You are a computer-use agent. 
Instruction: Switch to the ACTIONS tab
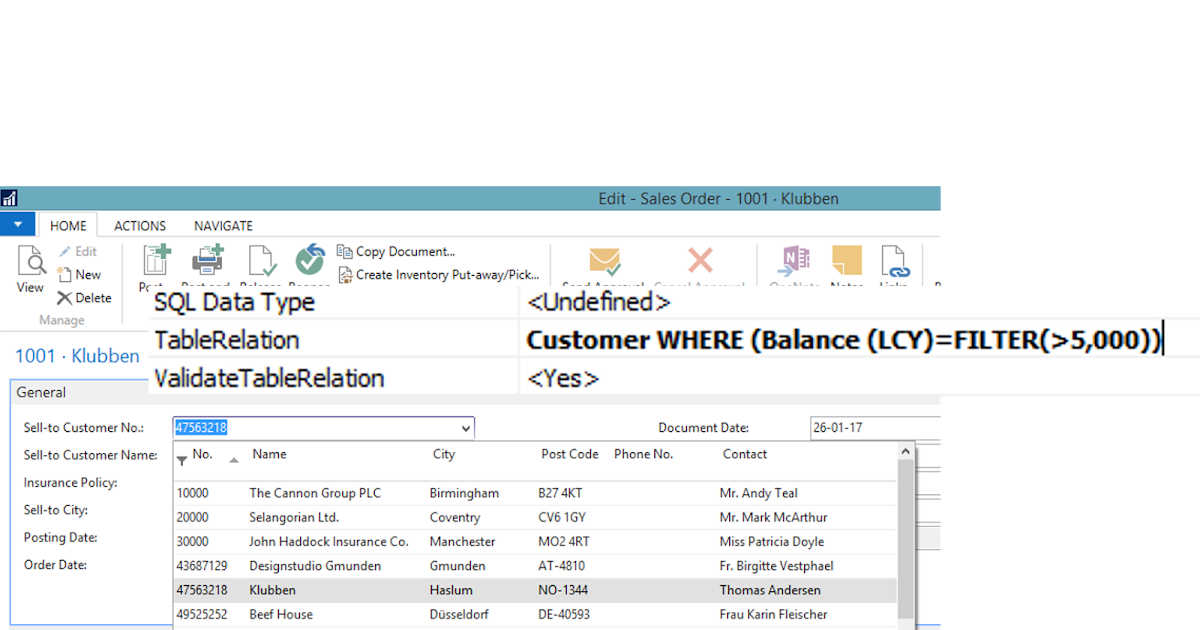[139, 225]
